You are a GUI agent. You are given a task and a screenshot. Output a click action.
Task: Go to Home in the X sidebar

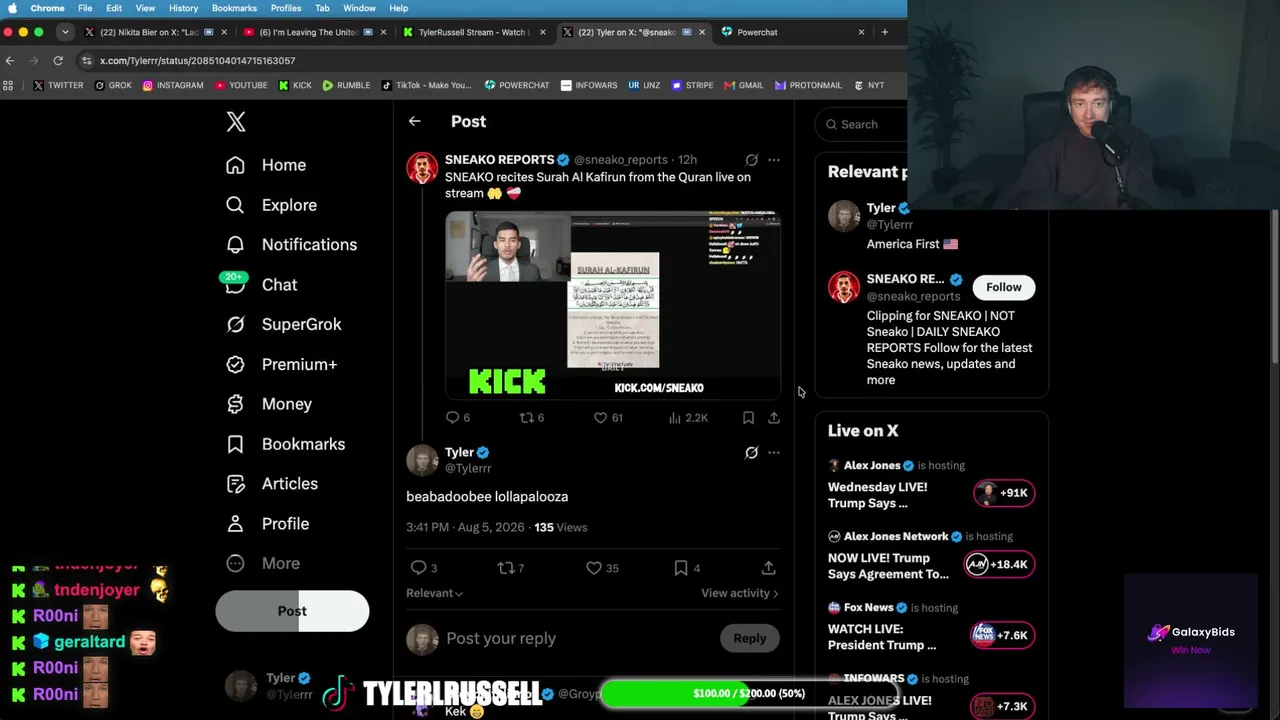click(266, 165)
